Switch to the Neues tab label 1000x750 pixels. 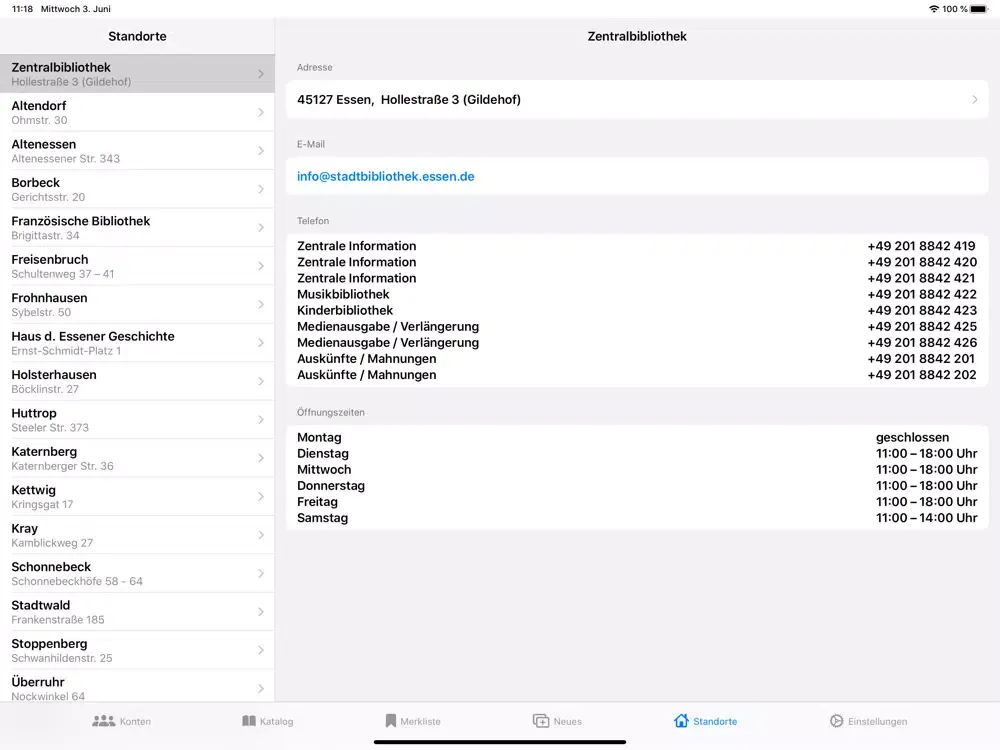568,721
